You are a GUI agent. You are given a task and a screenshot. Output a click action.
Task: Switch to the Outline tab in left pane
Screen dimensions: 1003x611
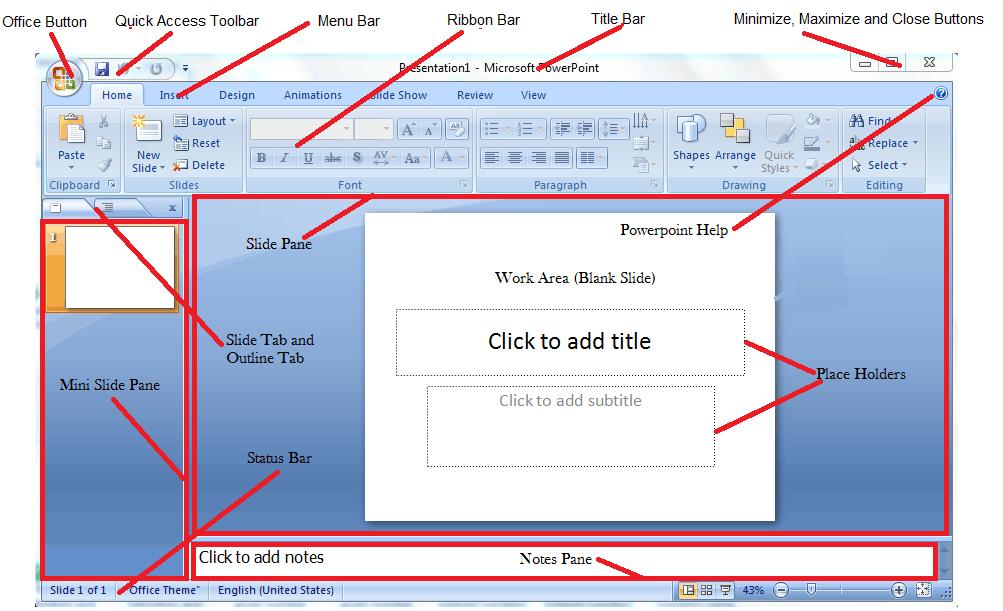point(109,207)
